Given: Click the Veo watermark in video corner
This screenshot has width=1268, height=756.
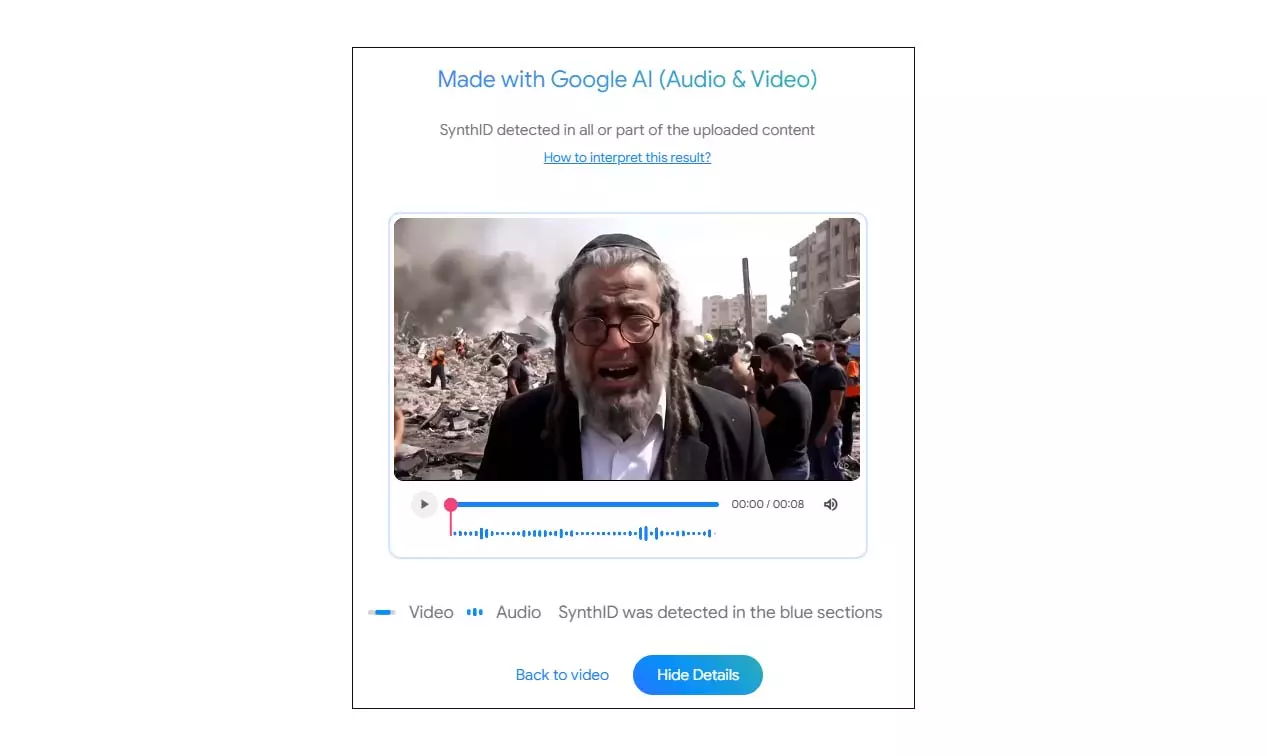Looking at the screenshot, I should coord(840,465).
